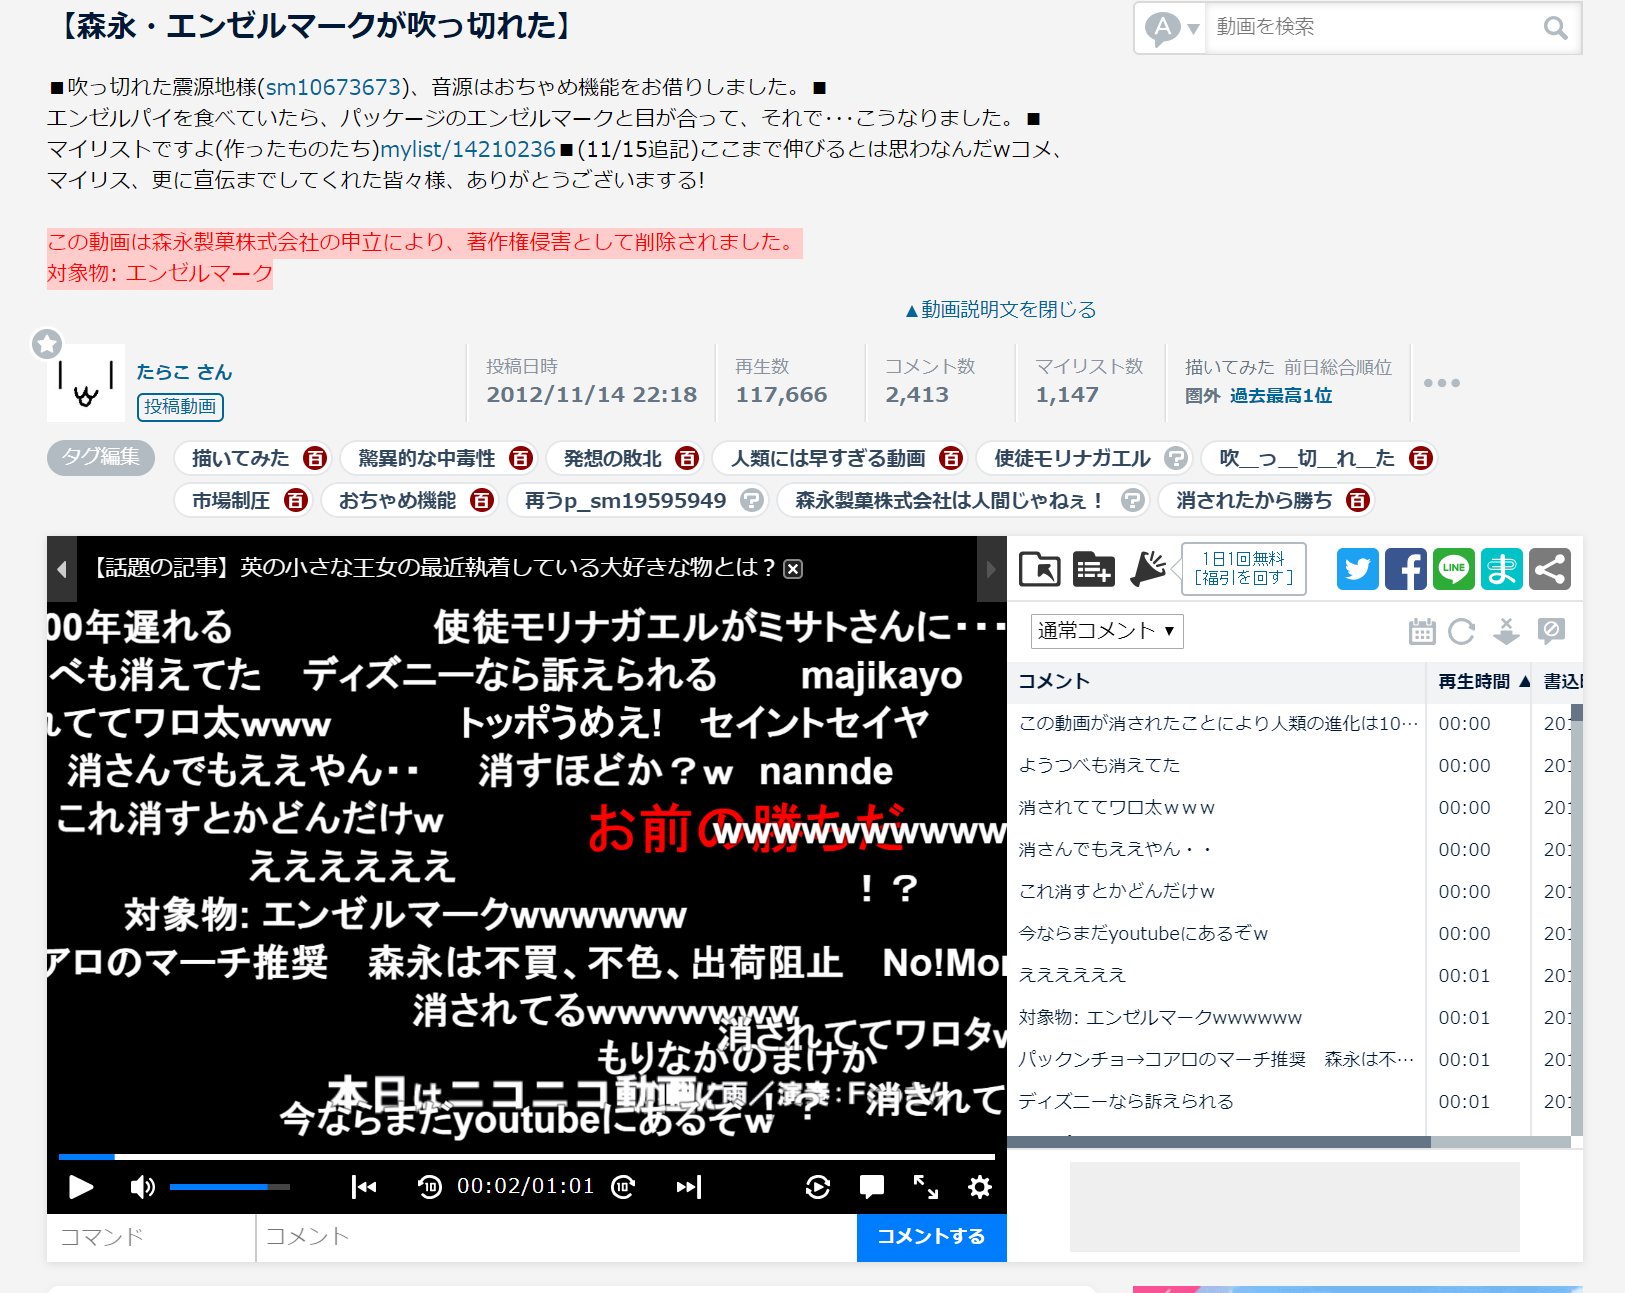The height and width of the screenshot is (1293, 1625).
Task: Click the search magnifier icon
Action: (1555, 28)
